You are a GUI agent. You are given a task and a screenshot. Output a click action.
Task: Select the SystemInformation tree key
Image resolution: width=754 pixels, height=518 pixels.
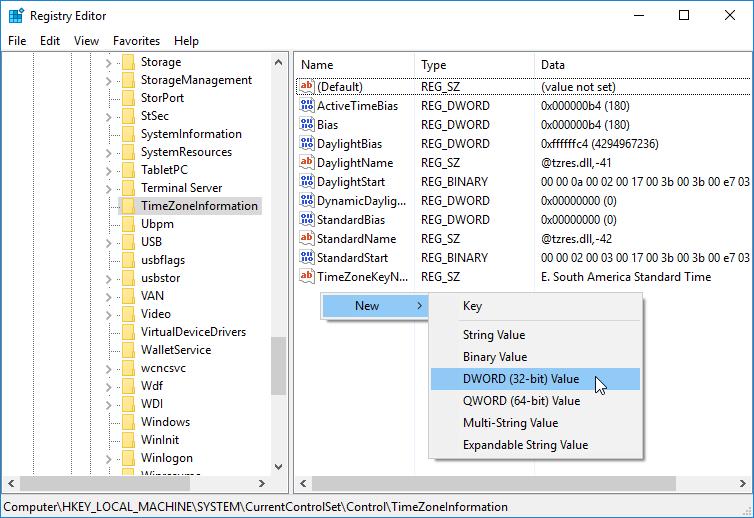191,134
